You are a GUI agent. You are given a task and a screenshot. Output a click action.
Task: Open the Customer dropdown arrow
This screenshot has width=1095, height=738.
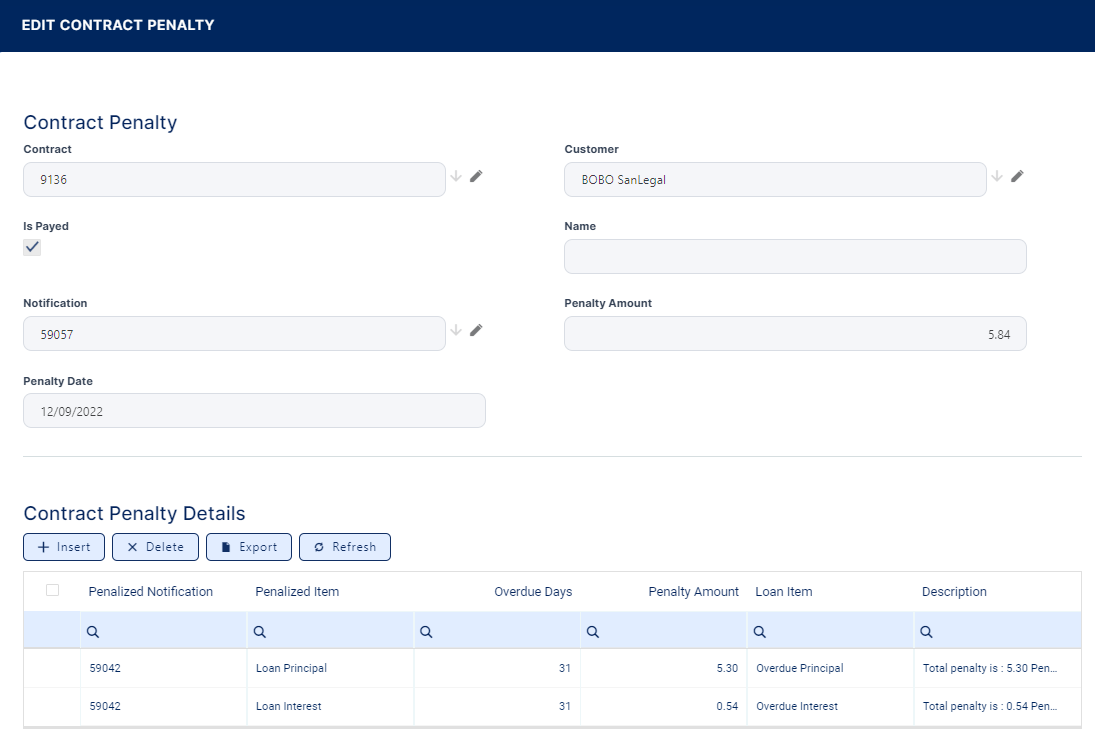coord(997,177)
